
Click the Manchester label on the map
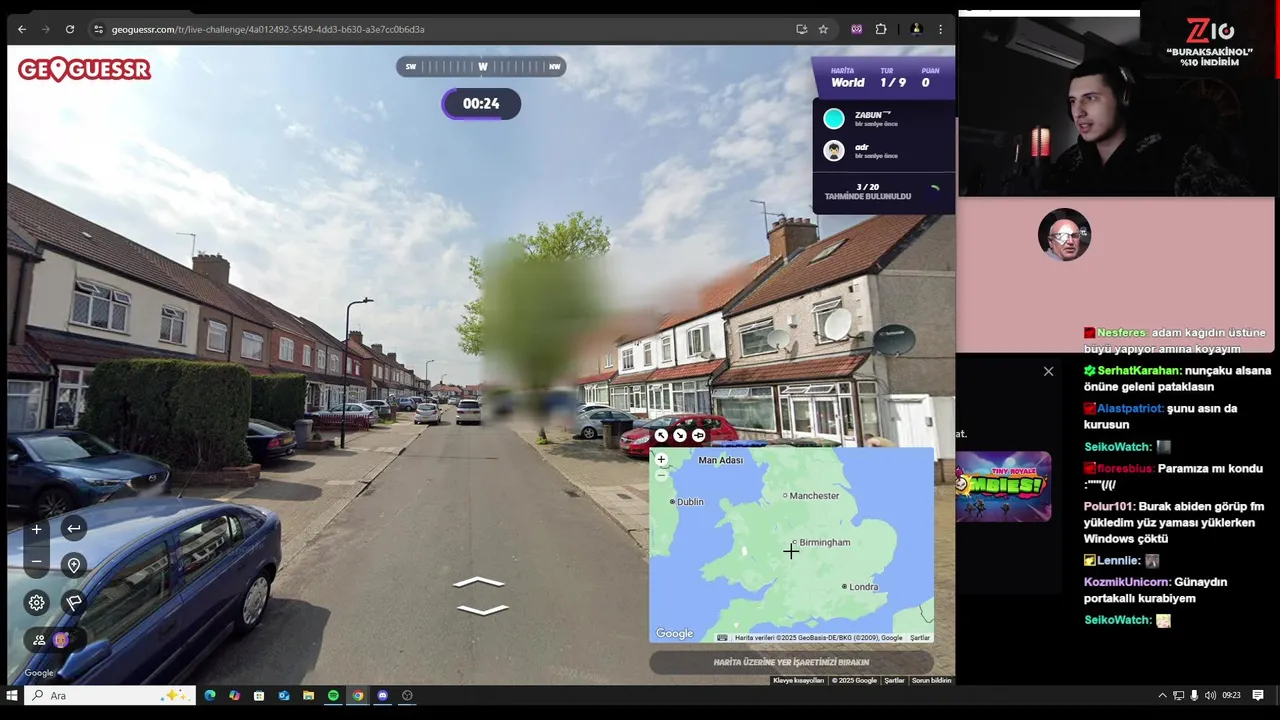click(x=814, y=496)
